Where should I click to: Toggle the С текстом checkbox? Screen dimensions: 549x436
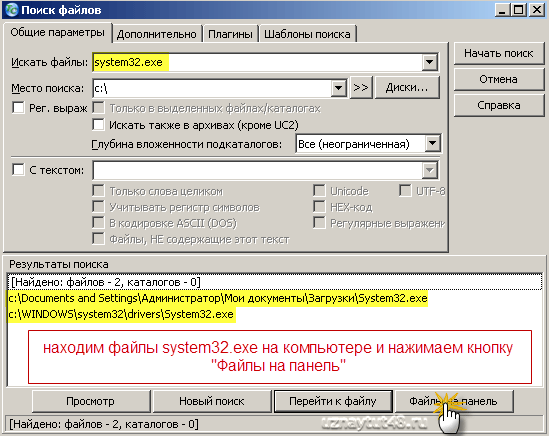coord(18,170)
